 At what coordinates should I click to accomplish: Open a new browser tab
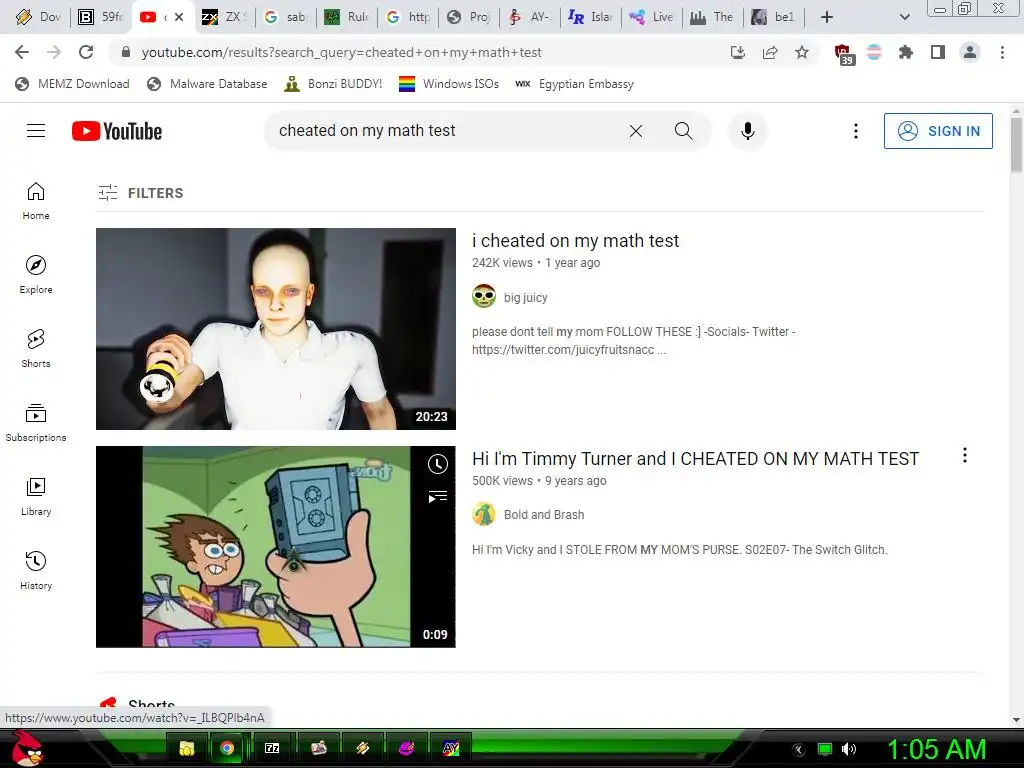[x=827, y=17]
